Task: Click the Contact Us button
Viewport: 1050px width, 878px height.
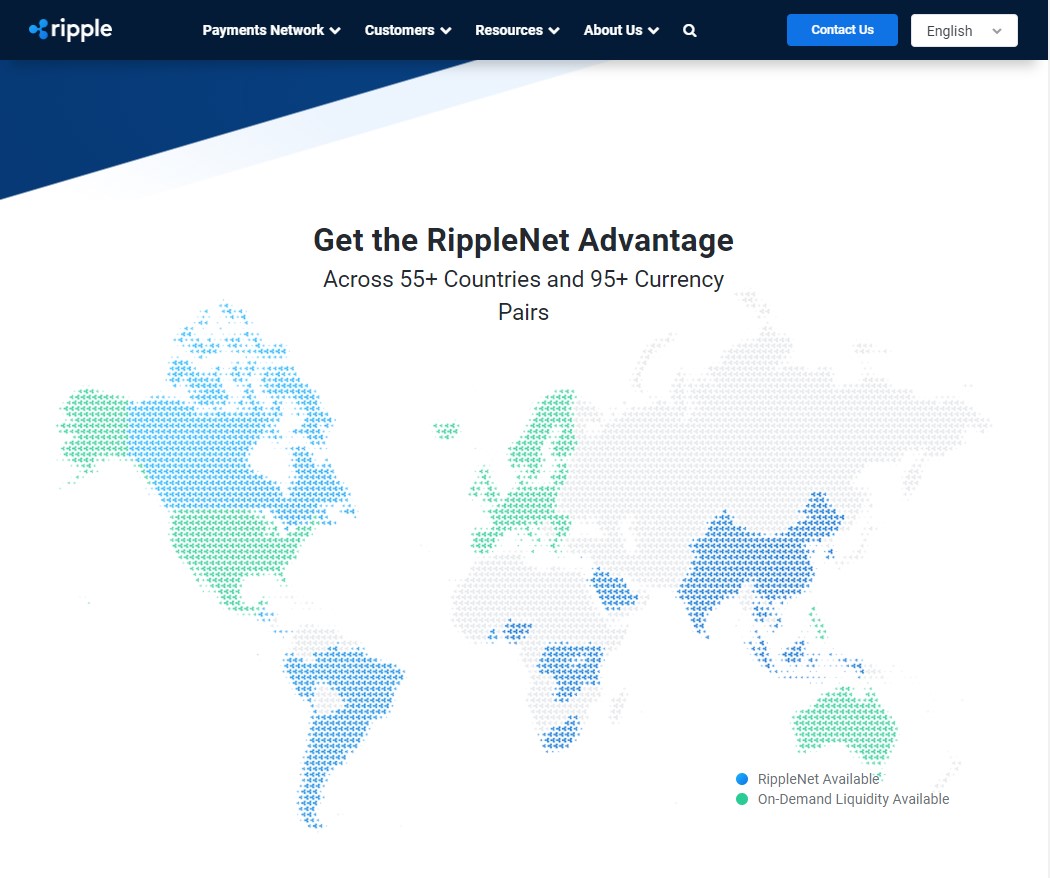Action: (x=842, y=30)
